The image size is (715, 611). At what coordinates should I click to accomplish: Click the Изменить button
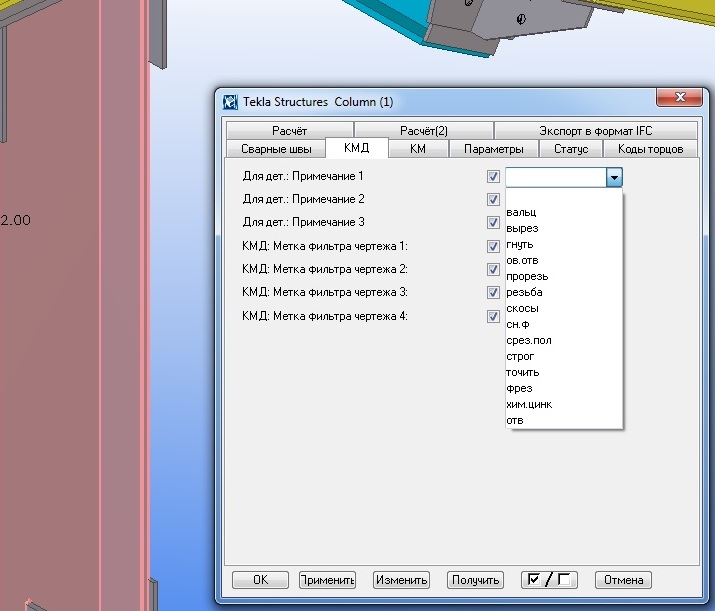[x=401, y=580]
